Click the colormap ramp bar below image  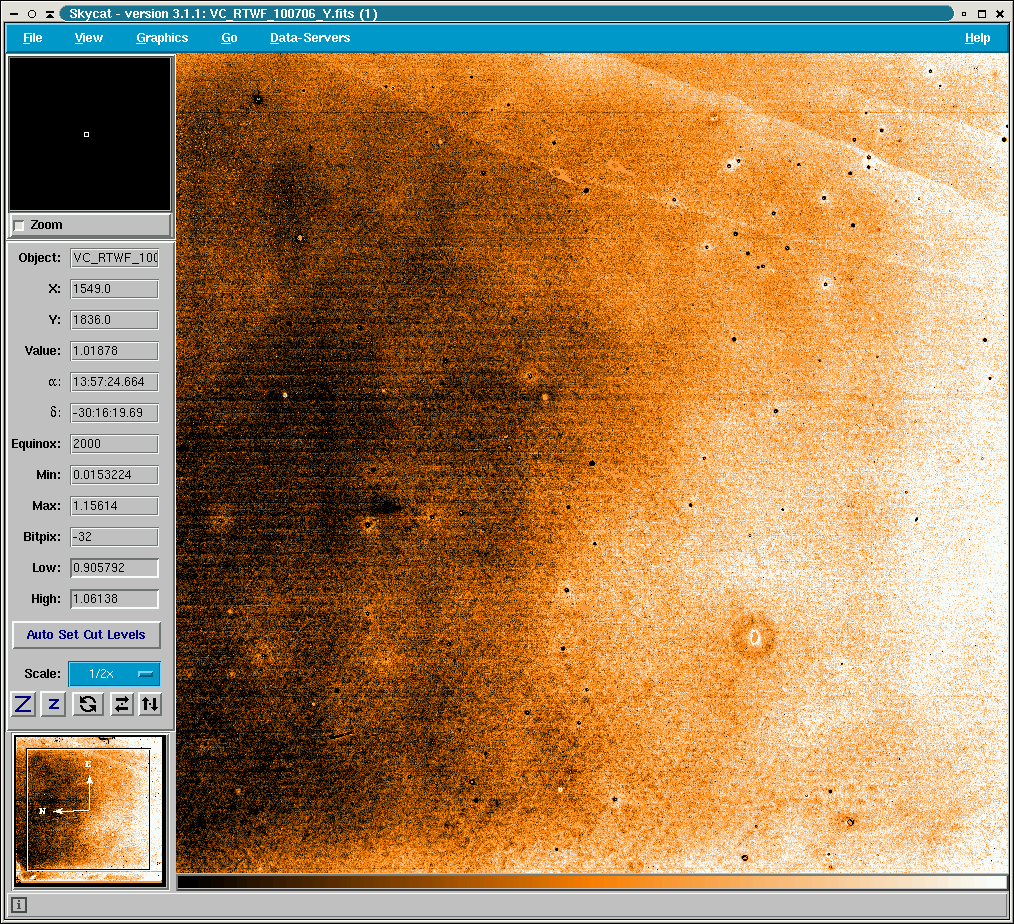[x=591, y=882]
